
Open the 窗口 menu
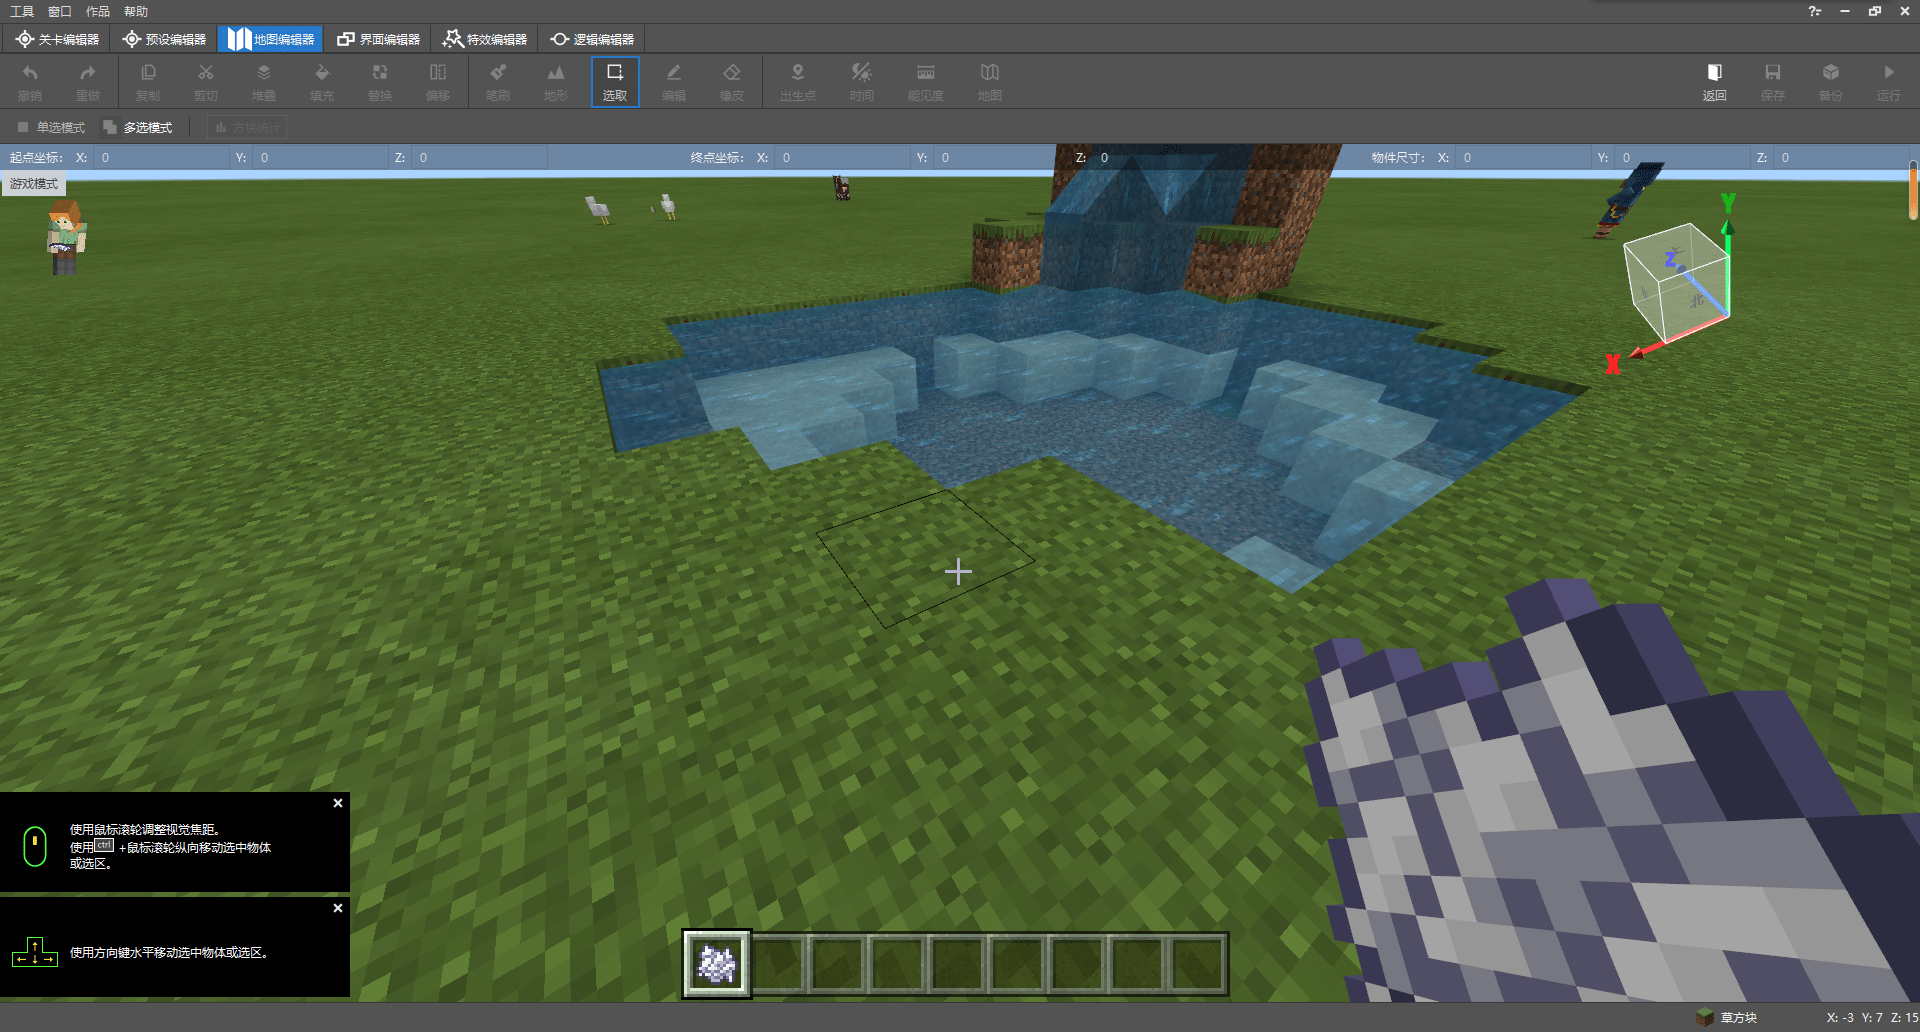pyautogui.click(x=60, y=11)
